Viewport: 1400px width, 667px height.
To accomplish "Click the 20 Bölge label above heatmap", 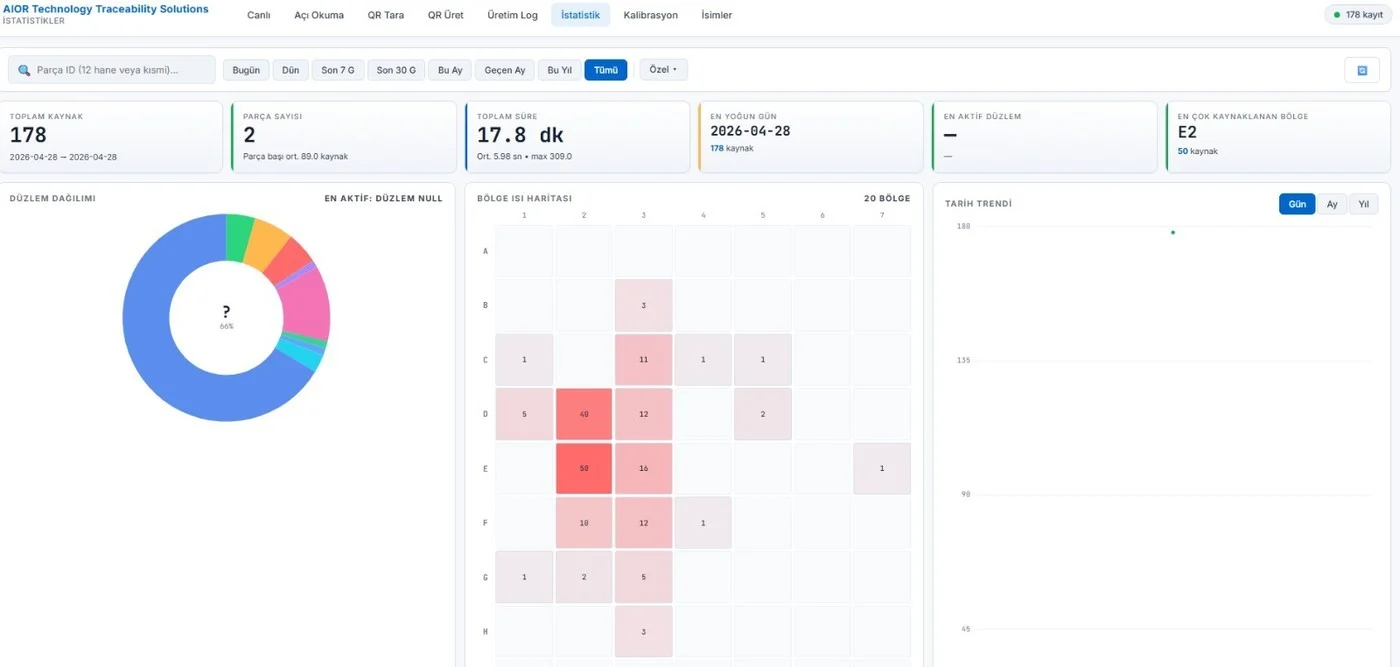I will pyautogui.click(x=887, y=198).
